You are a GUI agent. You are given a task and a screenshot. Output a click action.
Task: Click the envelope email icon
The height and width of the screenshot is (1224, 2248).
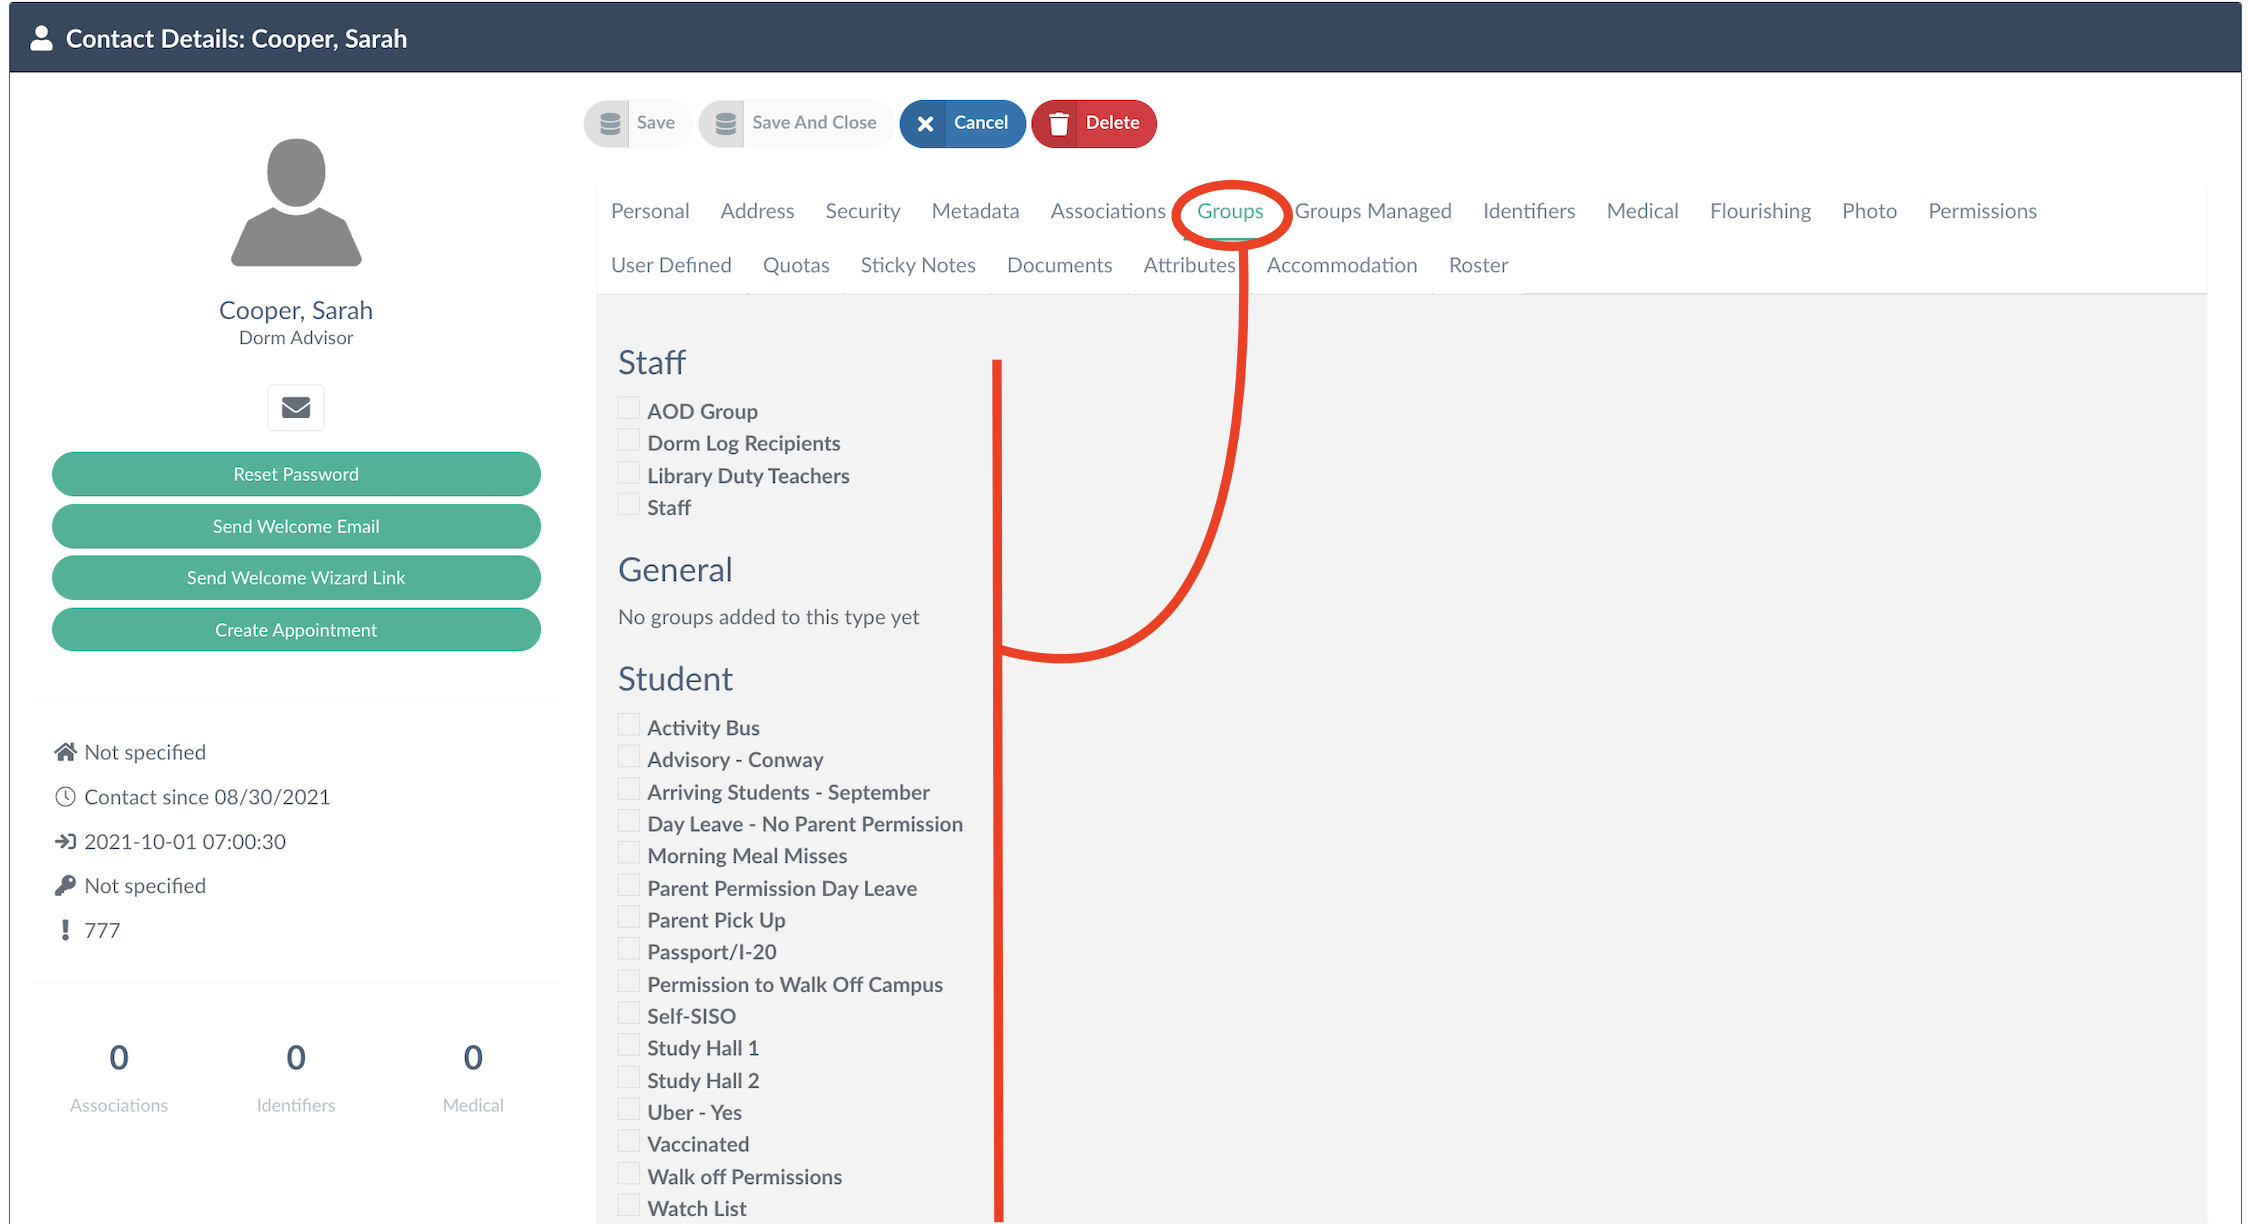coord(296,408)
